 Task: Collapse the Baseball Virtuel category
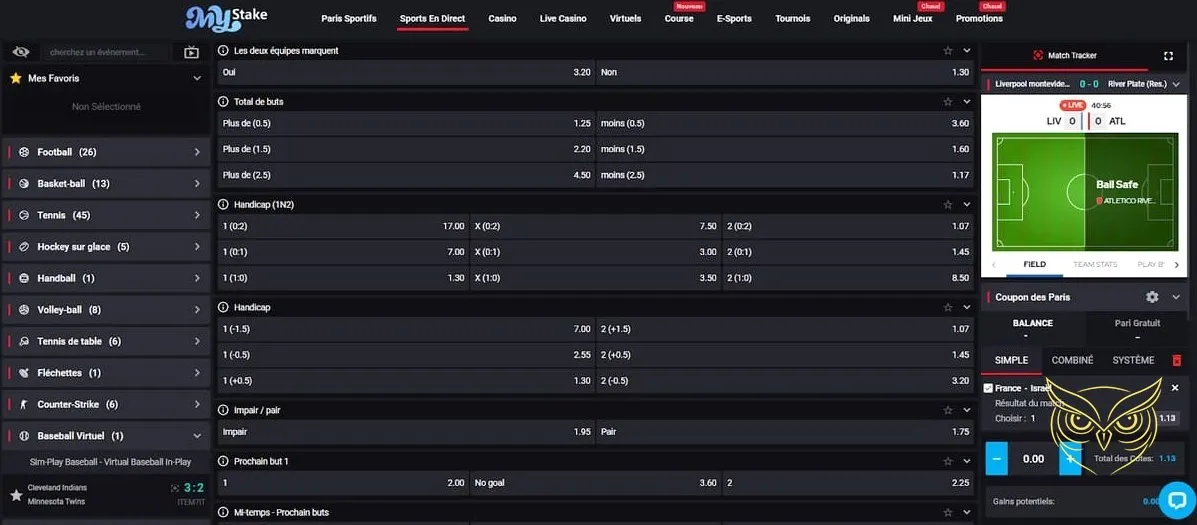point(197,436)
